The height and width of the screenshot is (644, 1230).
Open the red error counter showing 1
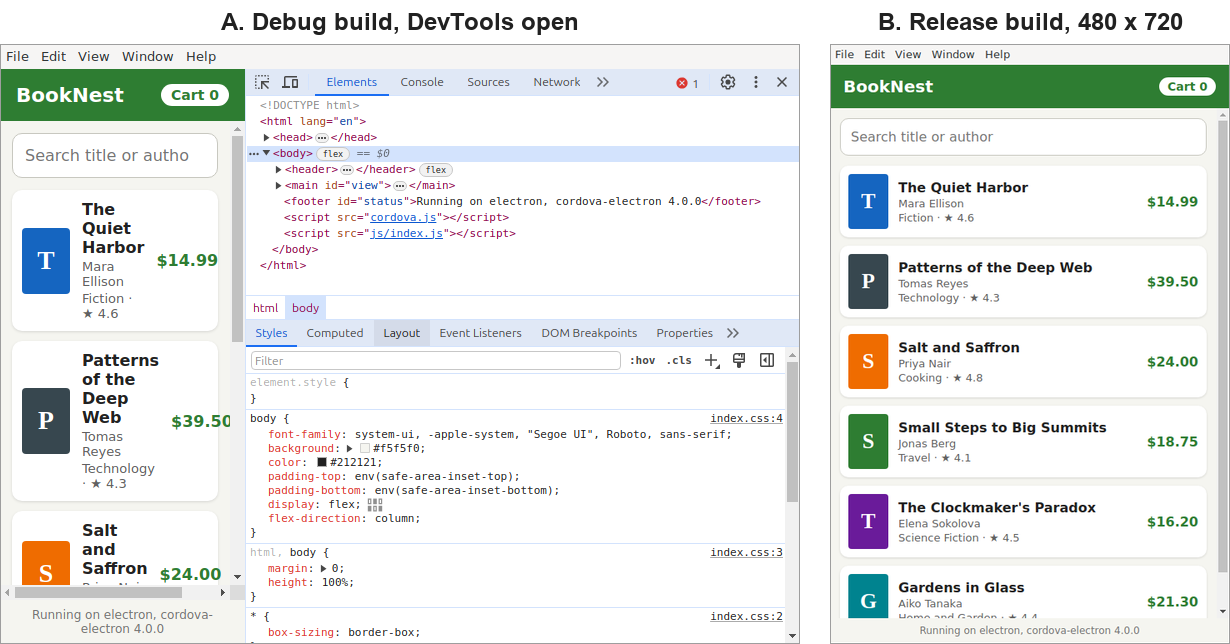pos(687,83)
